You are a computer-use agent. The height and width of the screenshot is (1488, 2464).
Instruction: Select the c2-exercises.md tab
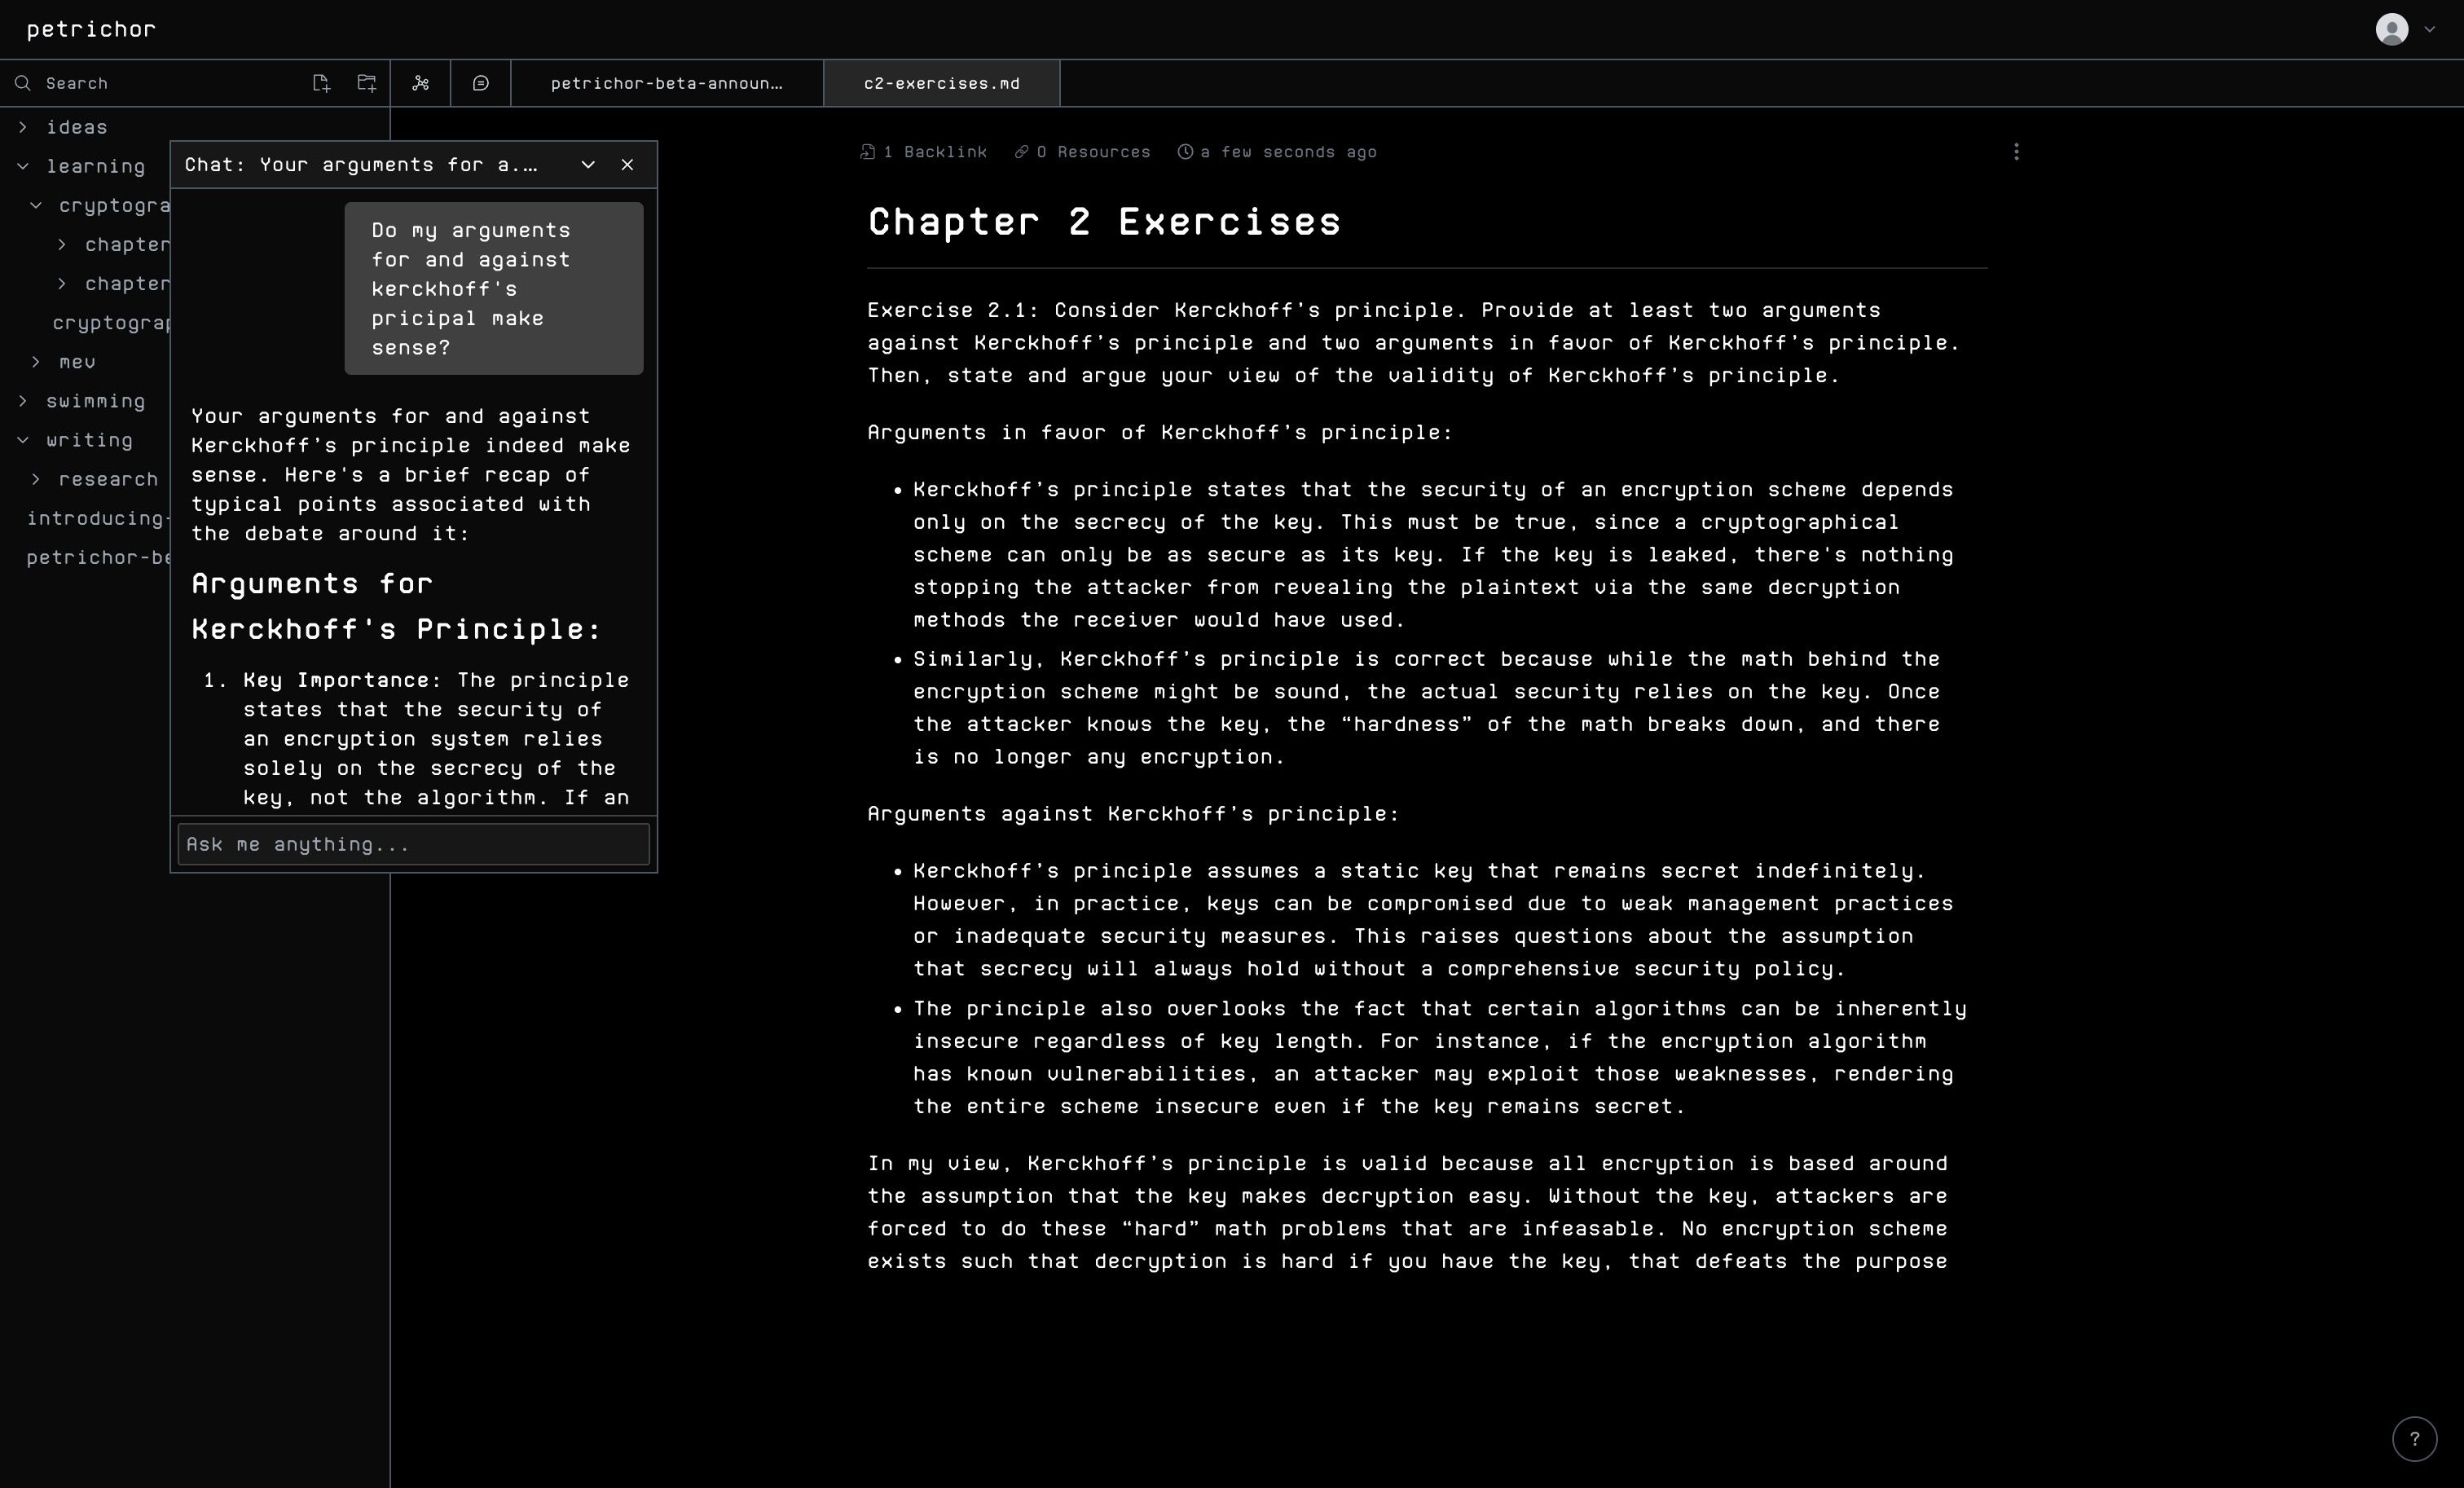941,83
